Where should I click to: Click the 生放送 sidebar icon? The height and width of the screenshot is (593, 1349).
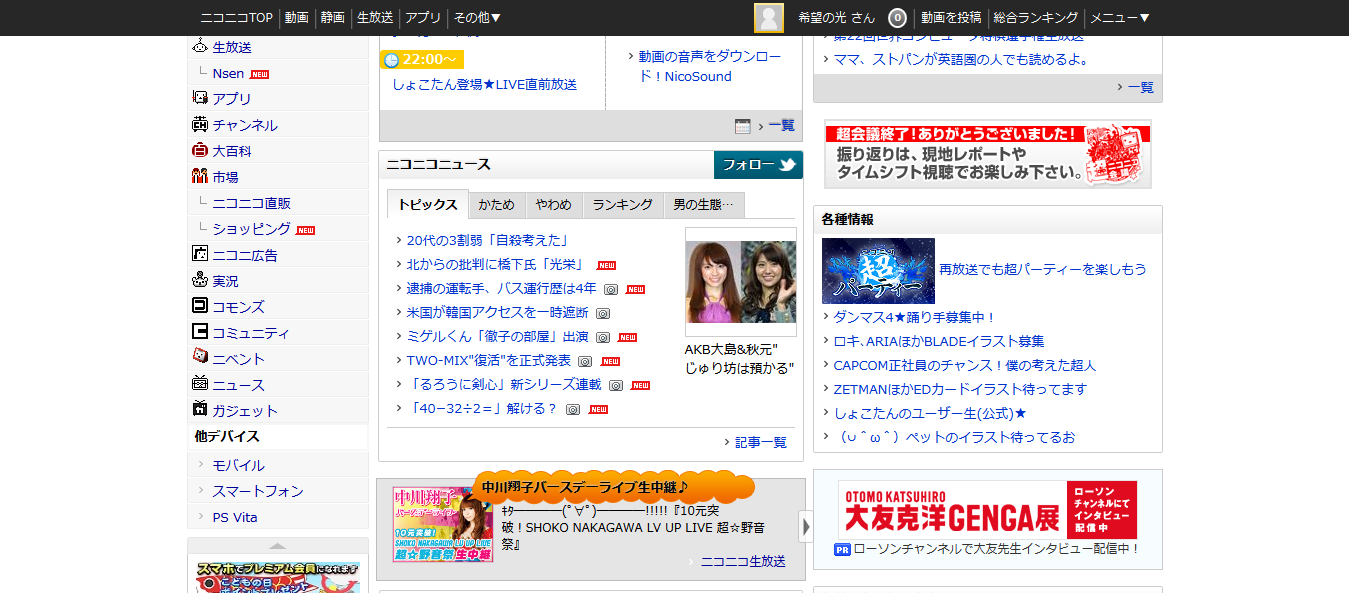(x=200, y=46)
